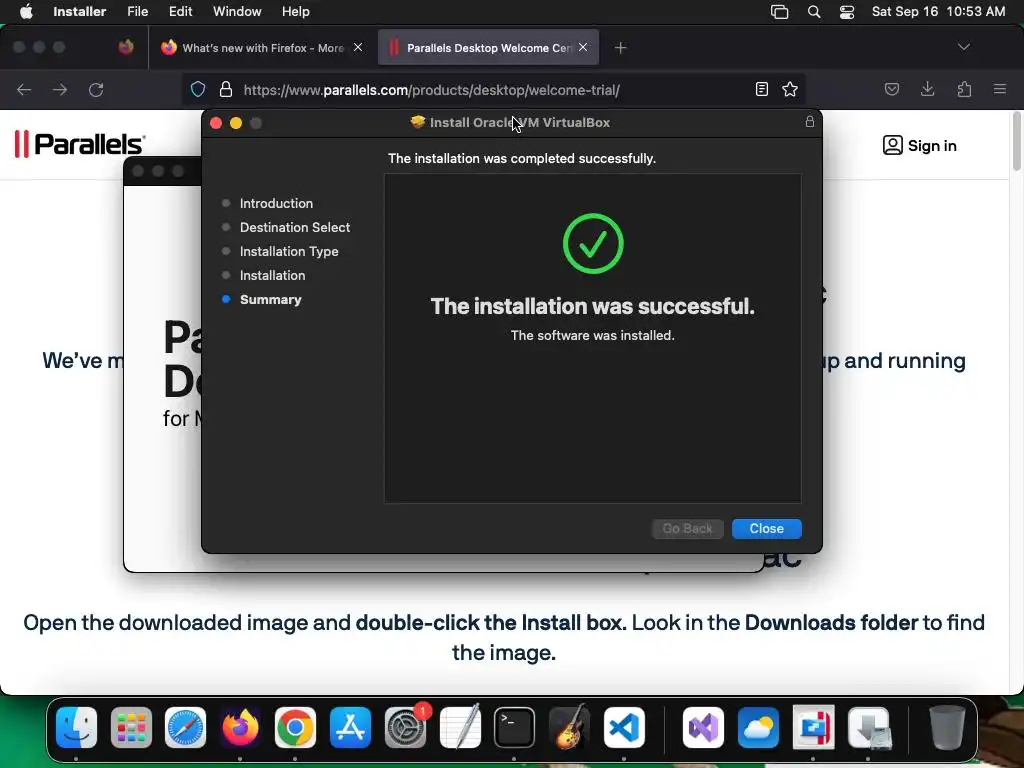Open Control Center in menu bar
The image size is (1024, 768).
coord(847,12)
